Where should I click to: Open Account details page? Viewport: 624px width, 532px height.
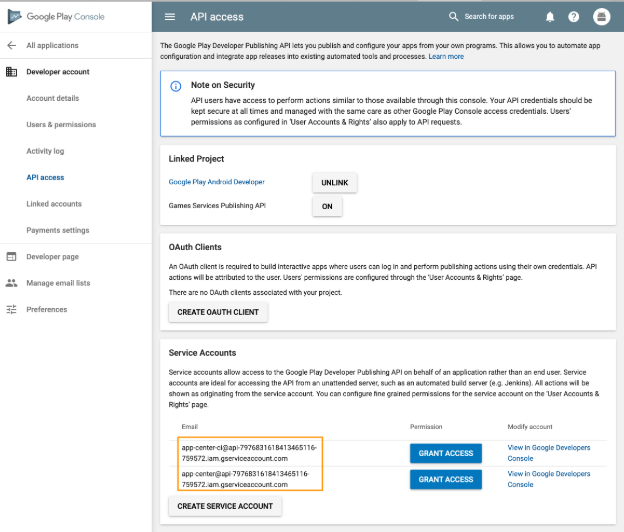click(53, 98)
